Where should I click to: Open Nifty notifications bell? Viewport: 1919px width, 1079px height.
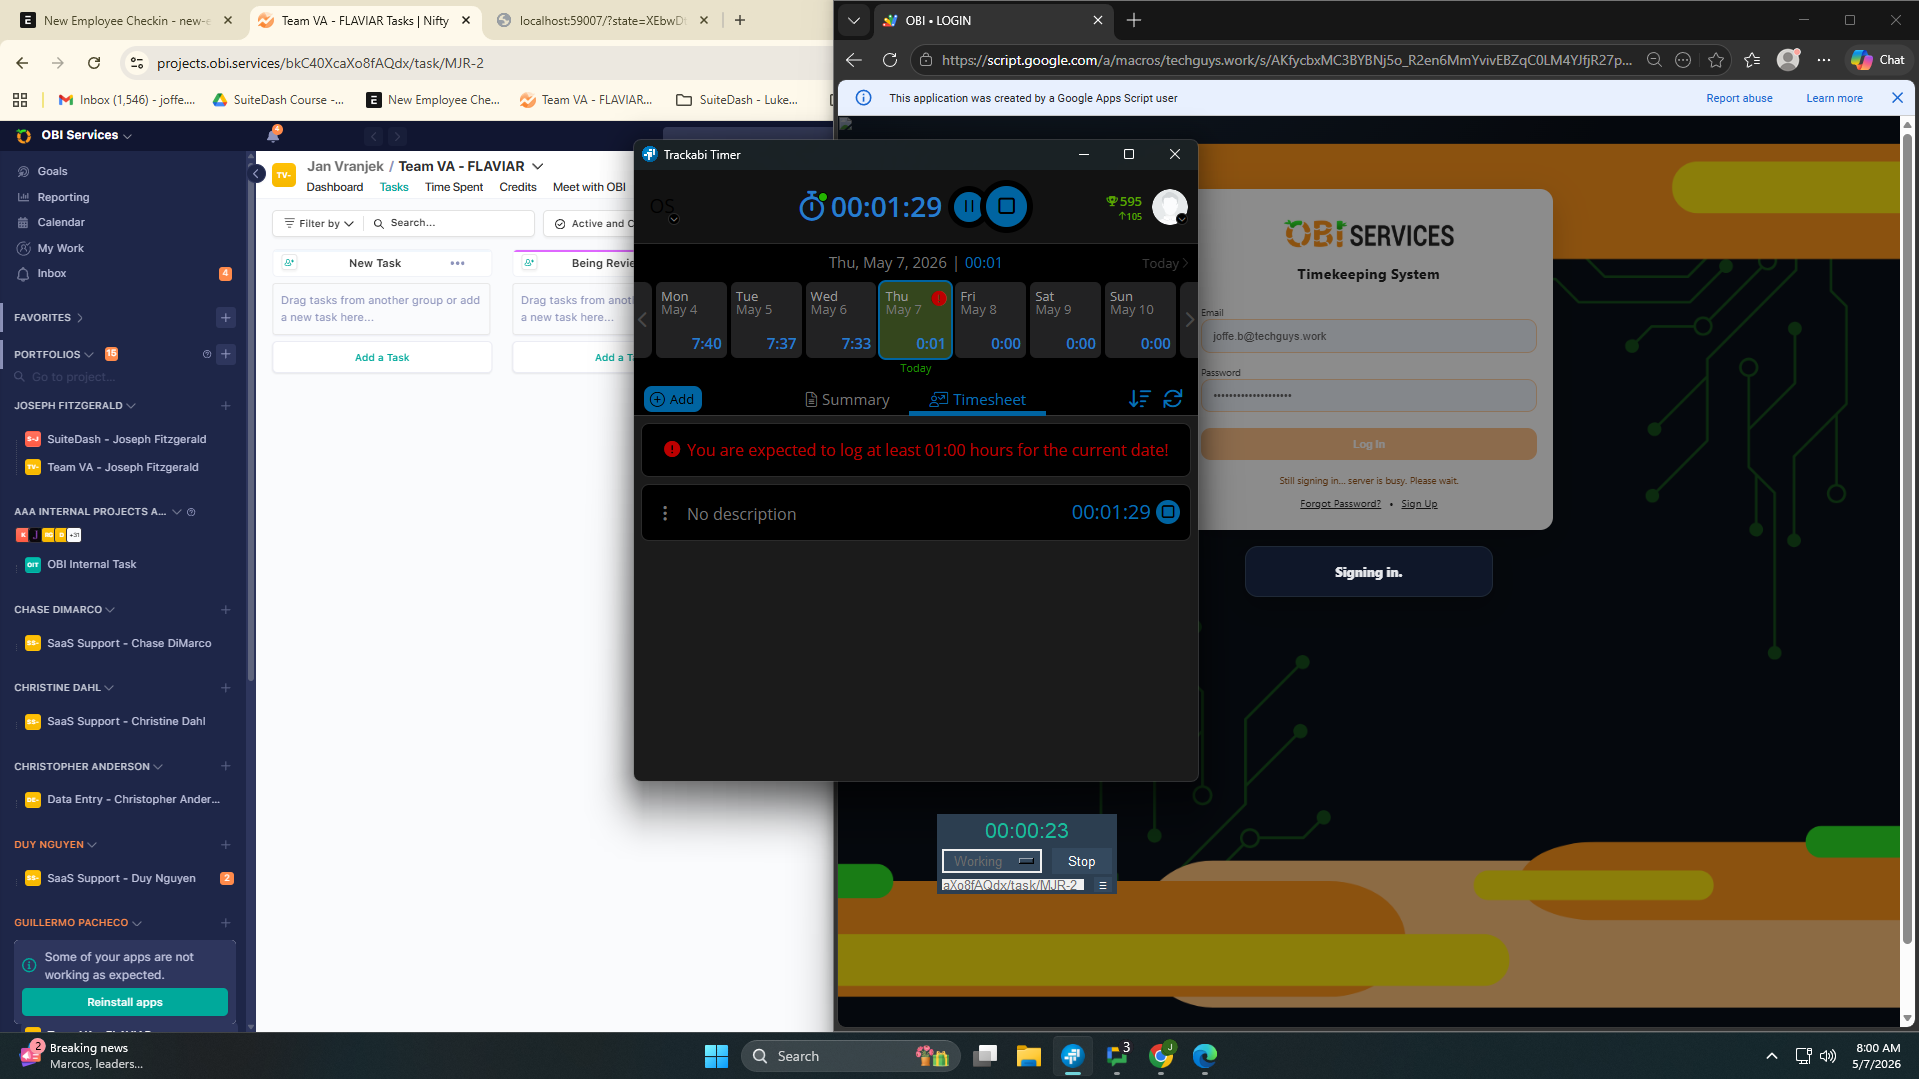pyautogui.click(x=273, y=134)
